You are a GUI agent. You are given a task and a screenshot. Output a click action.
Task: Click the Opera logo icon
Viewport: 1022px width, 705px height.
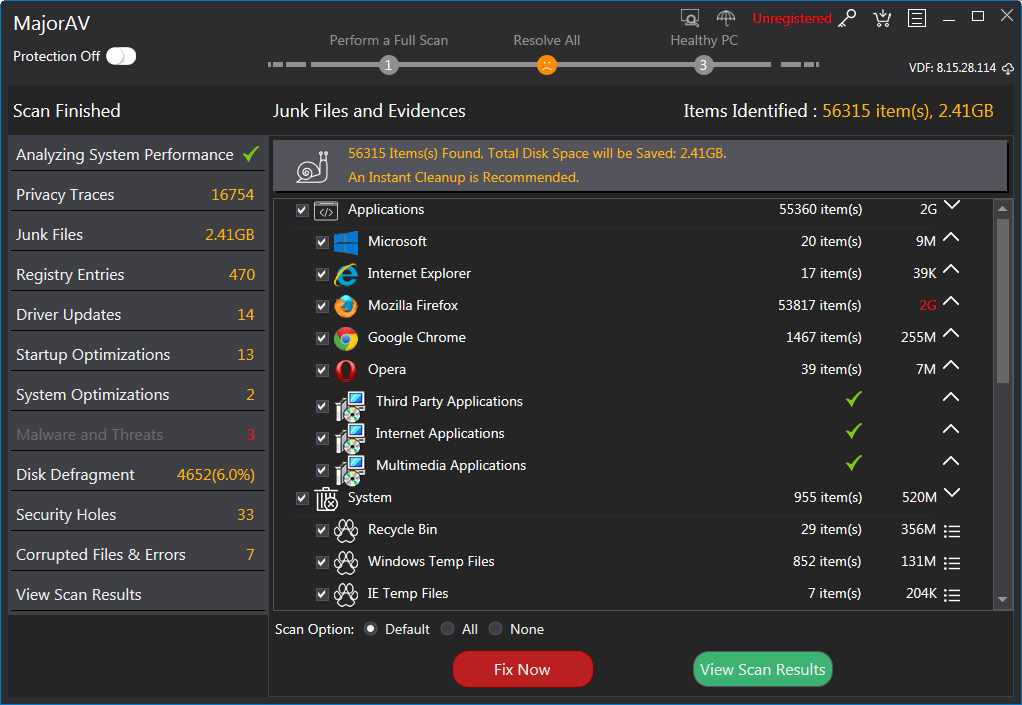click(x=346, y=370)
